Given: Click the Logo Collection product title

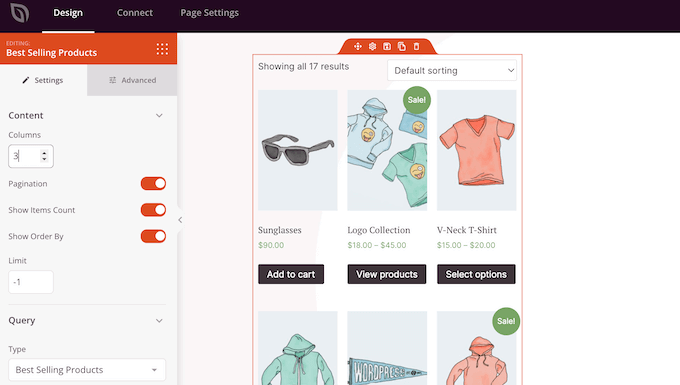Looking at the screenshot, I should click(x=379, y=230).
